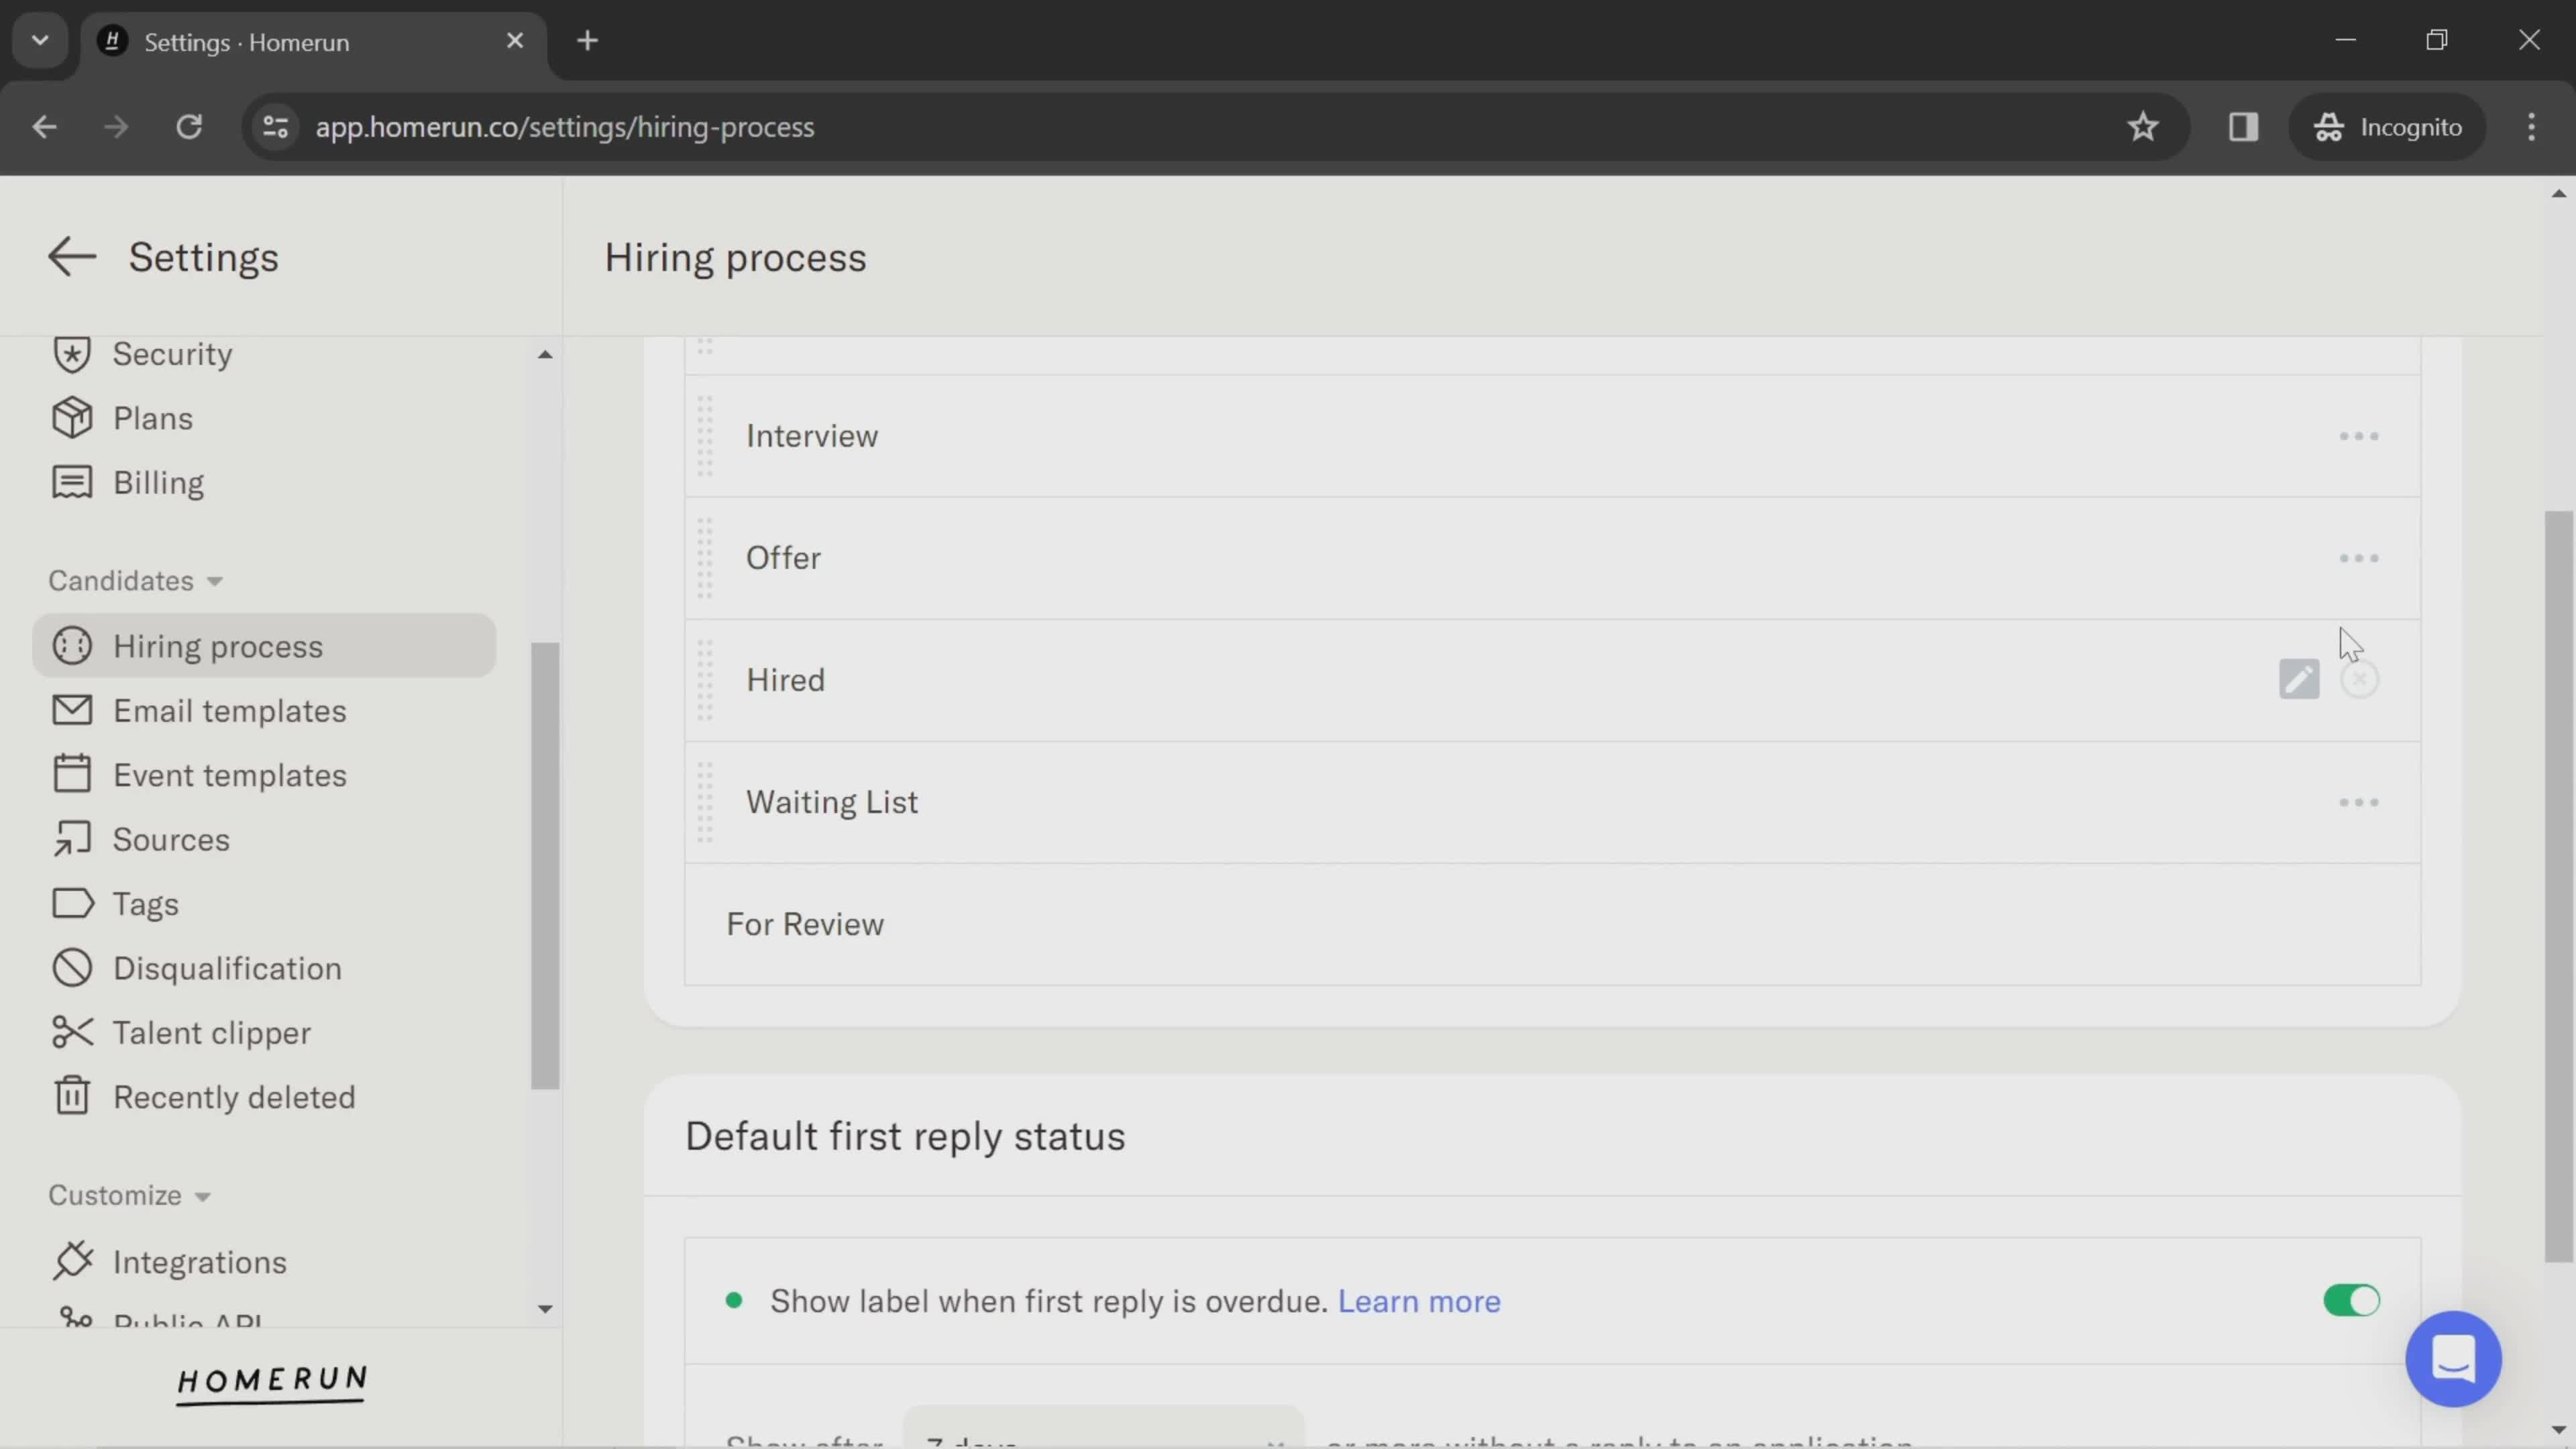Image resolution: width=2576 pixels, height=1449 pixels.
Task: Click the Integrations plug icon
Action: [x=72, y=1261]
